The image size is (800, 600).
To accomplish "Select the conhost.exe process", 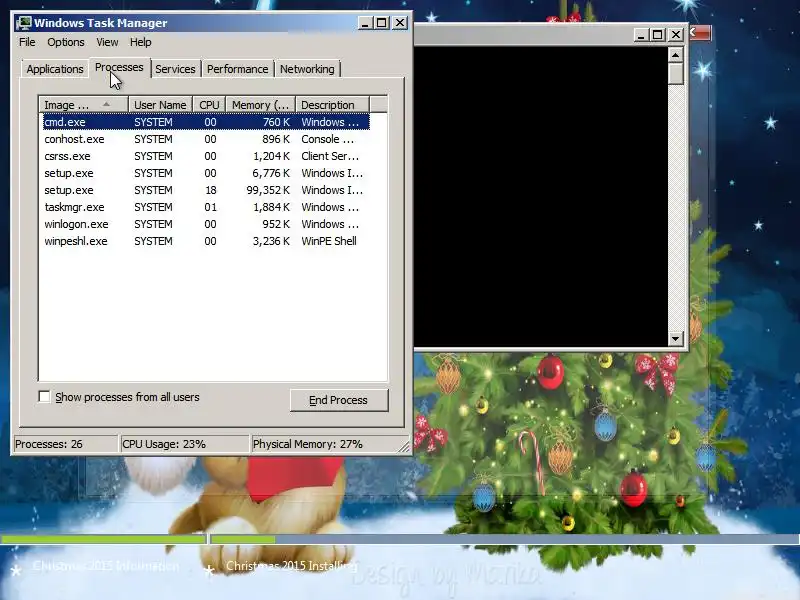I will (x=206, y=139).
